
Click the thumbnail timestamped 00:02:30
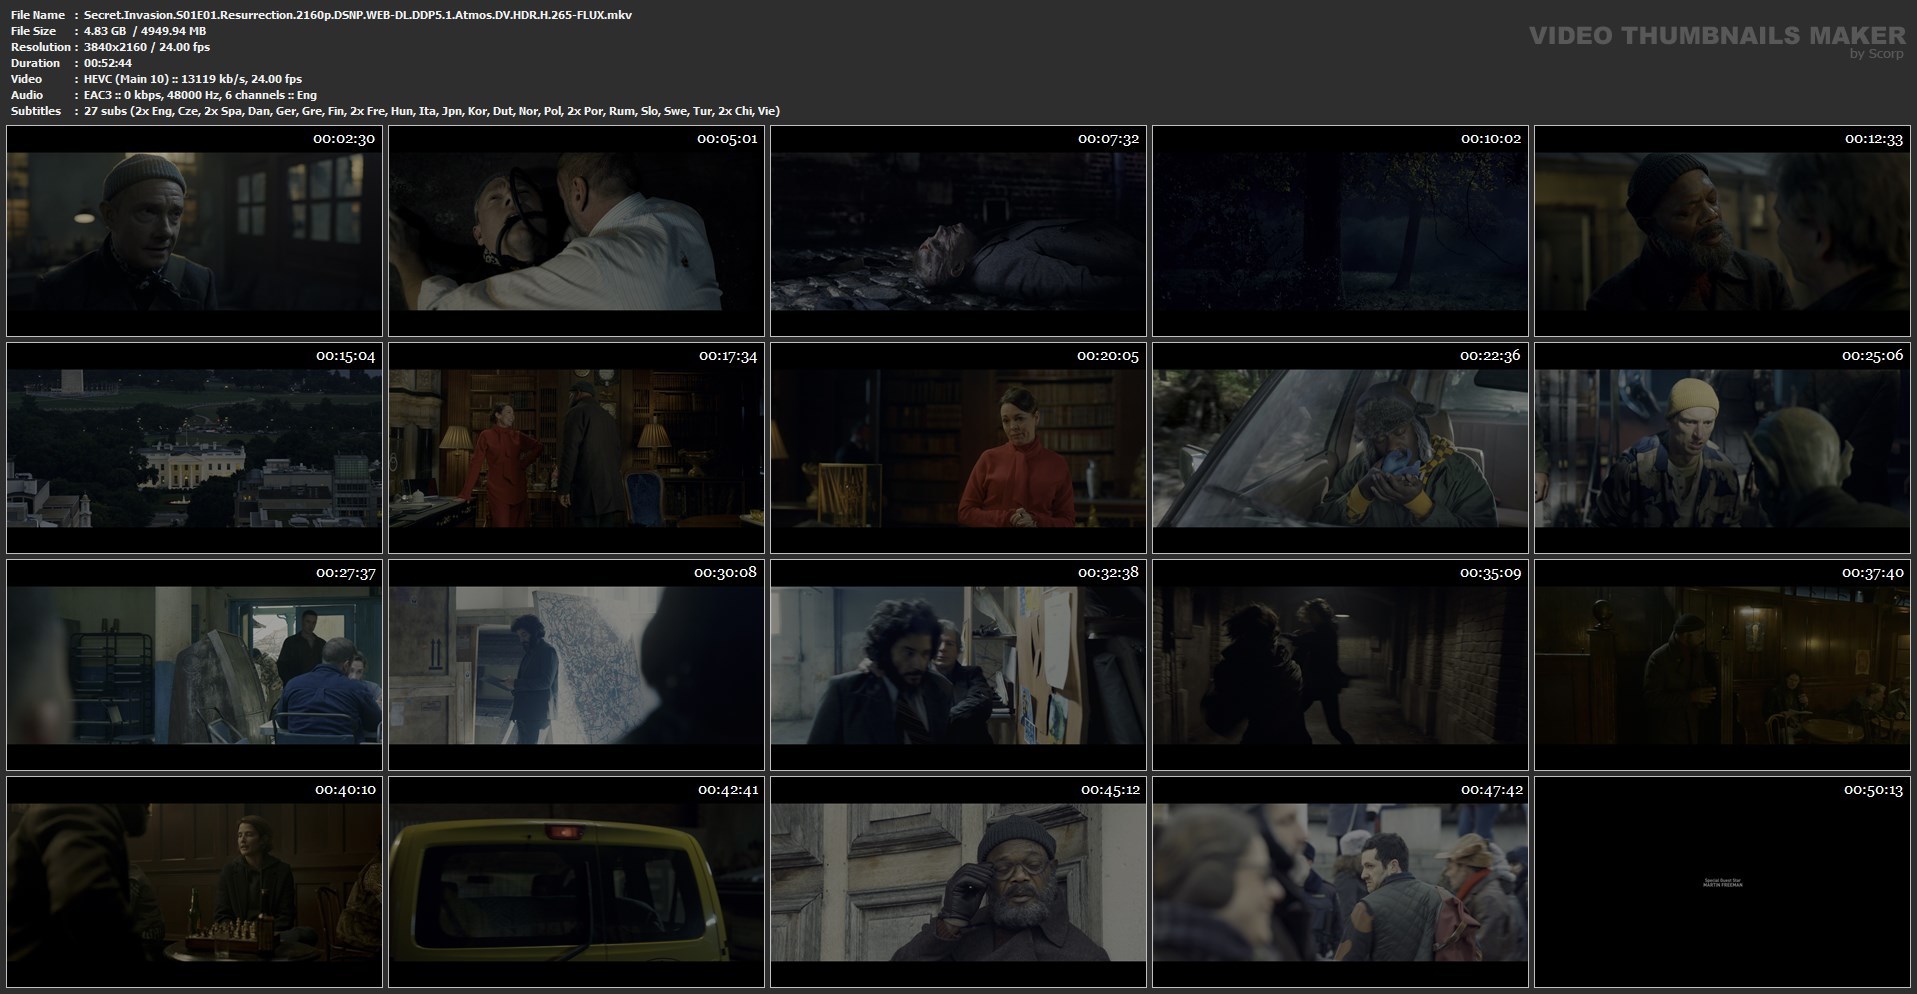(x=194, y=231)
